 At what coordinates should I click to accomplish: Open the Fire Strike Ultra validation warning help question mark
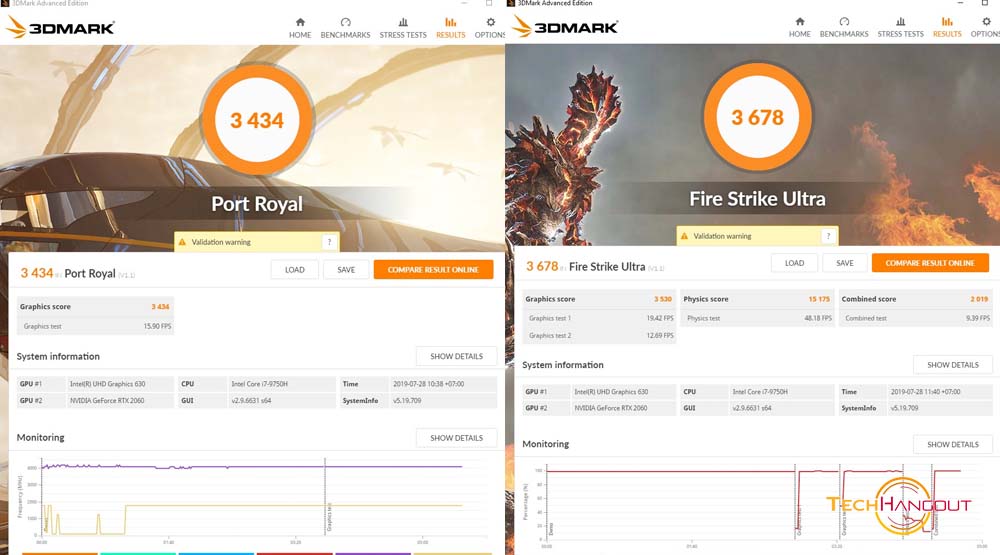click(828, 236)
